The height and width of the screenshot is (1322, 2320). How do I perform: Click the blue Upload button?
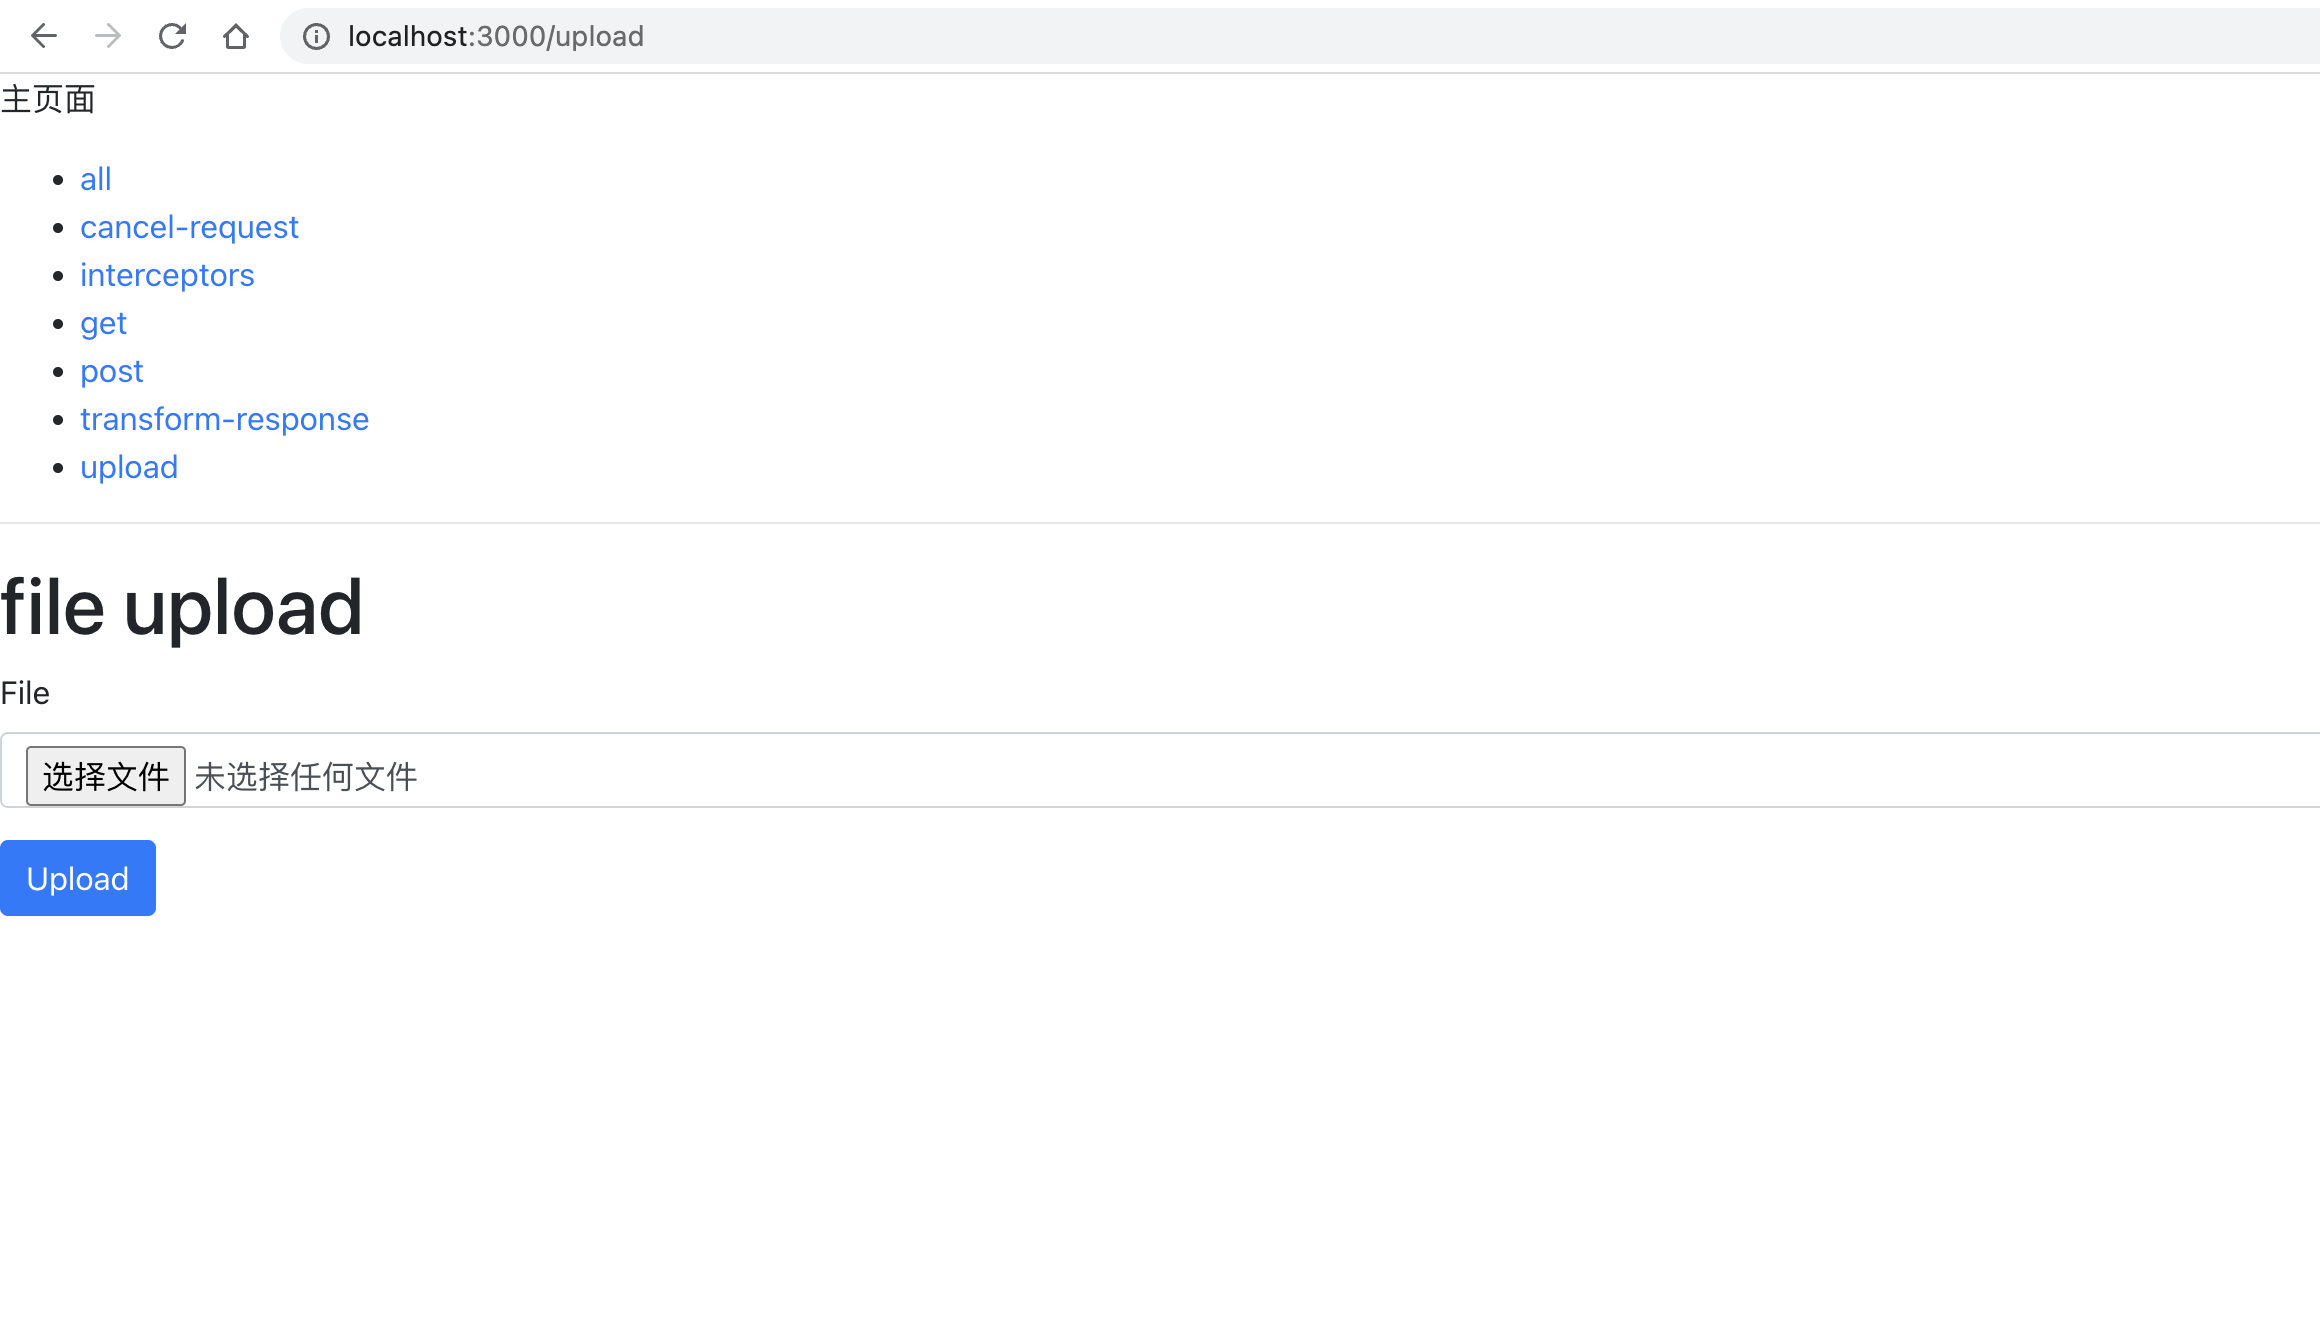(78, 878)
